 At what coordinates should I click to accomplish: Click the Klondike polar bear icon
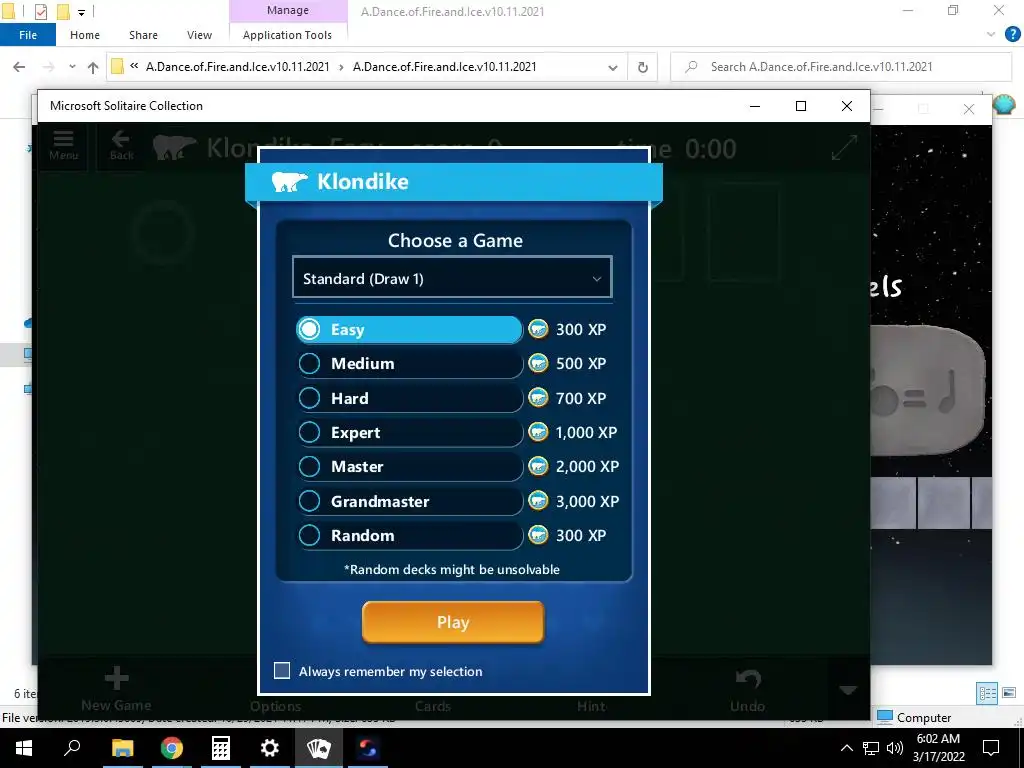coord(289,182)
